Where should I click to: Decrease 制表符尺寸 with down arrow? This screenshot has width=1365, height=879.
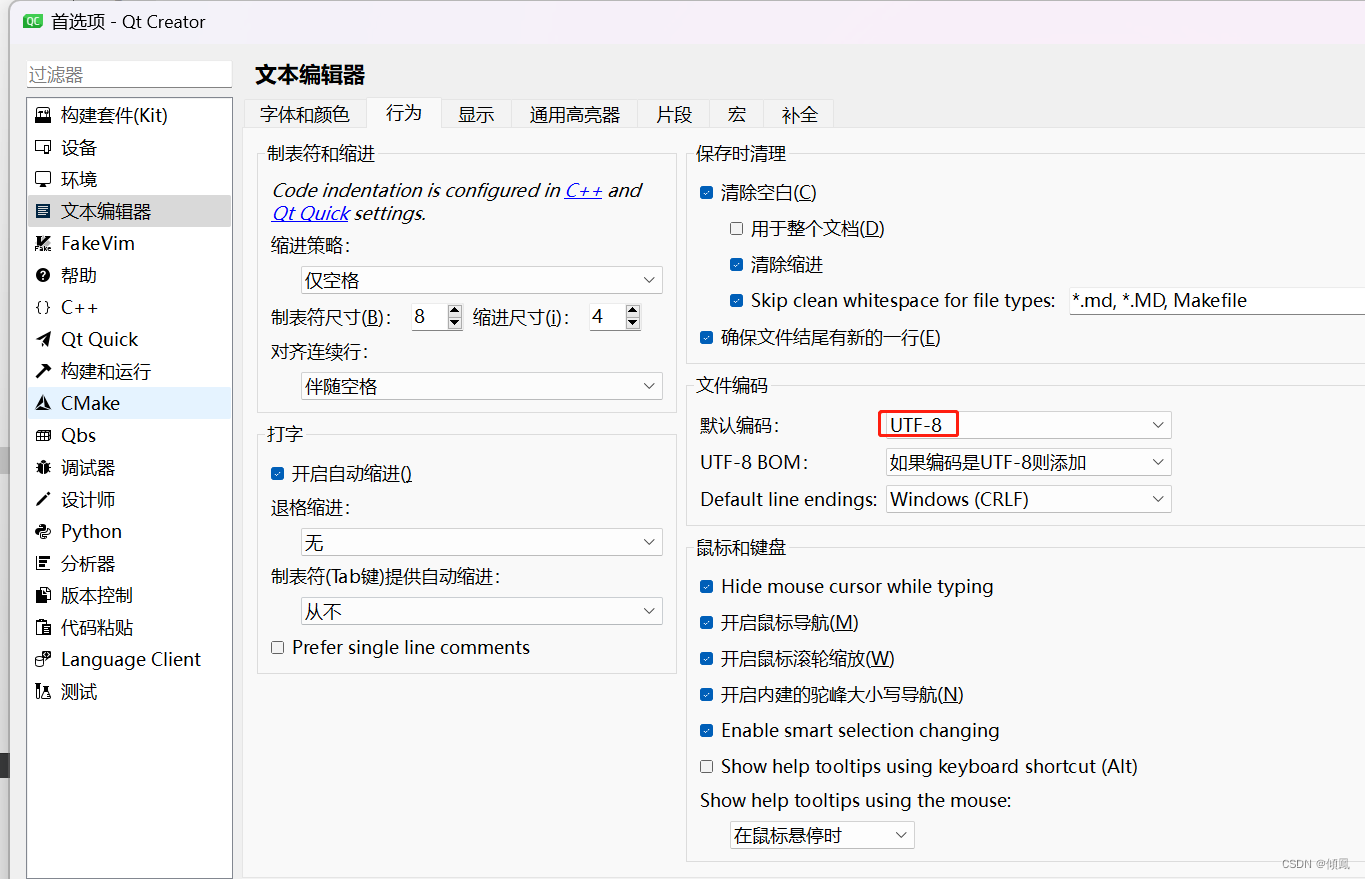point(455,323)
